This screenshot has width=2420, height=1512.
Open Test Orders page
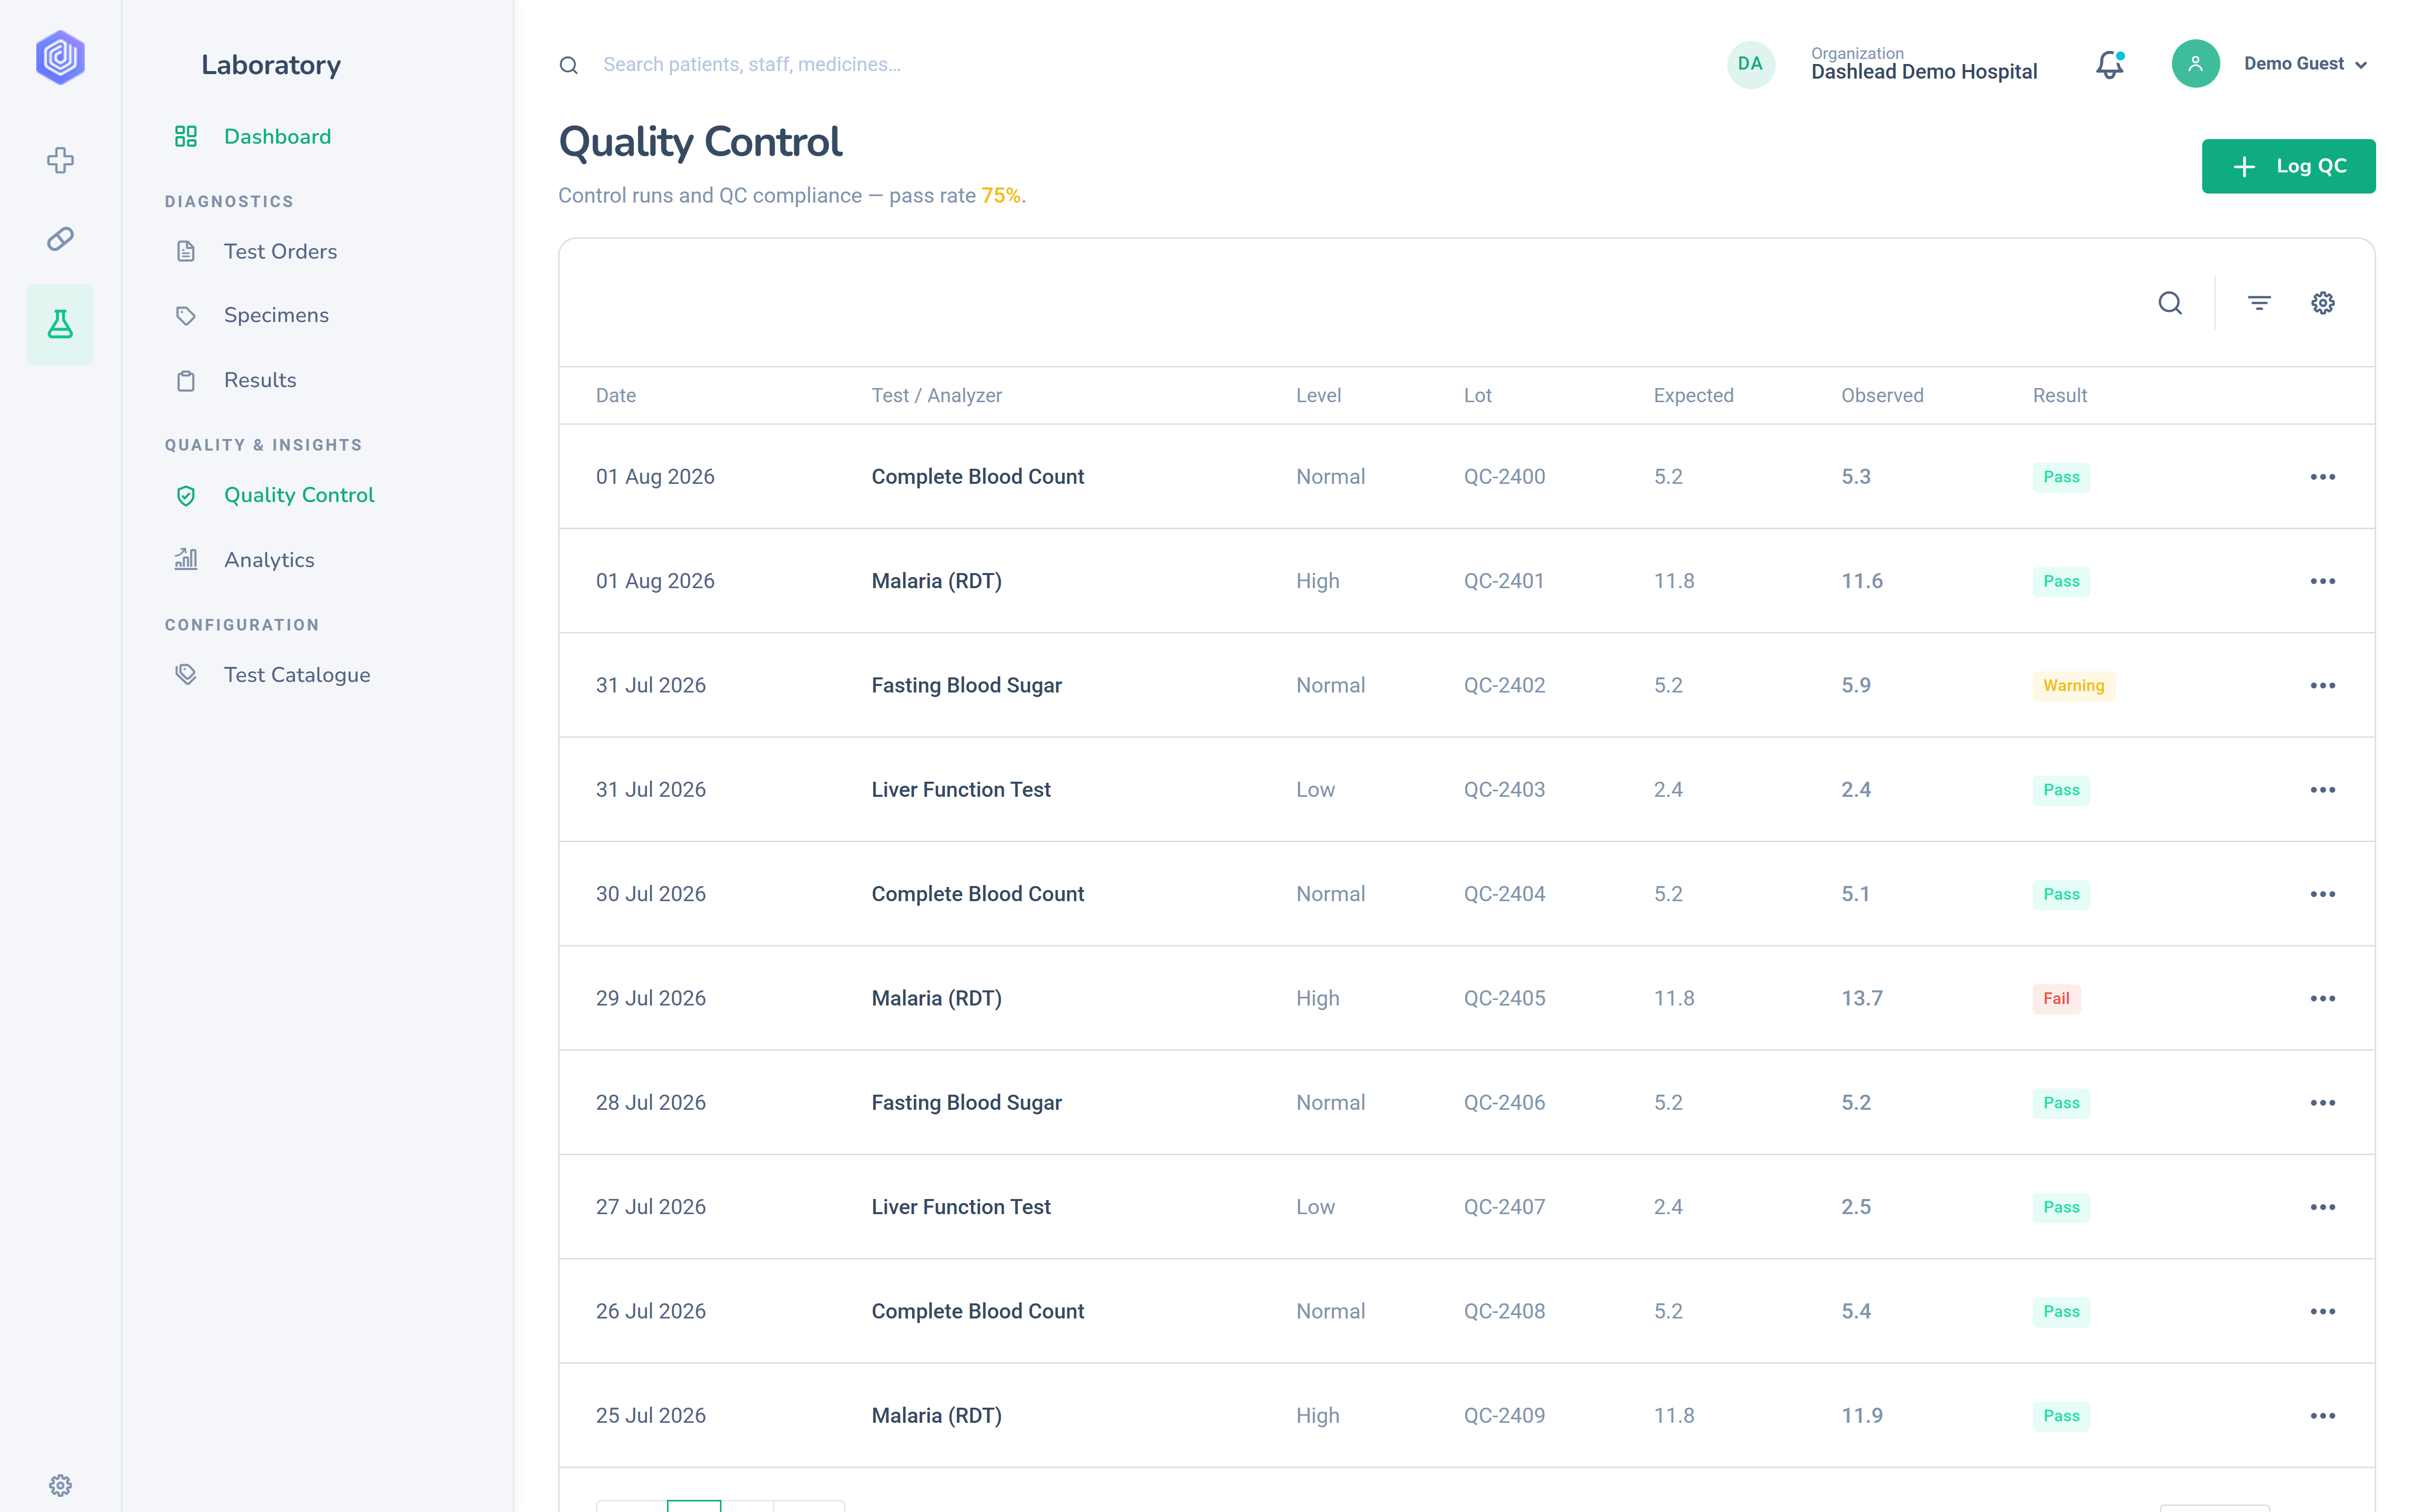coord(280,251)
